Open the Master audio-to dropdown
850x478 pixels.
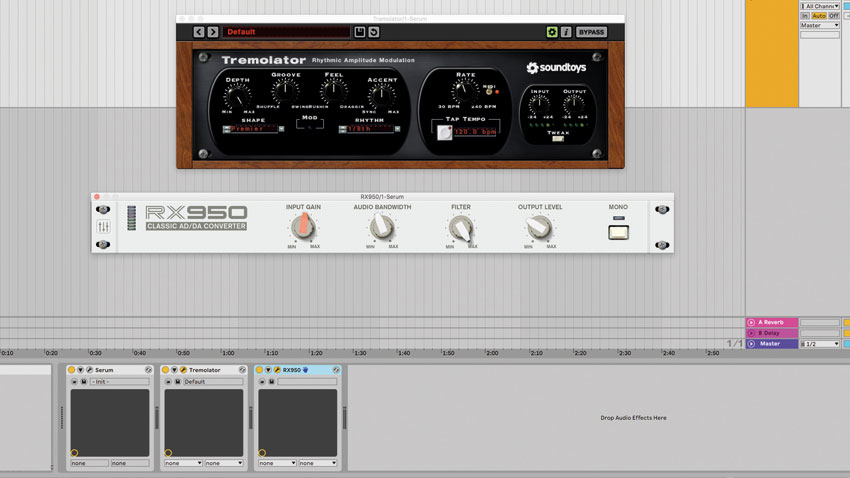click(820, 25)
